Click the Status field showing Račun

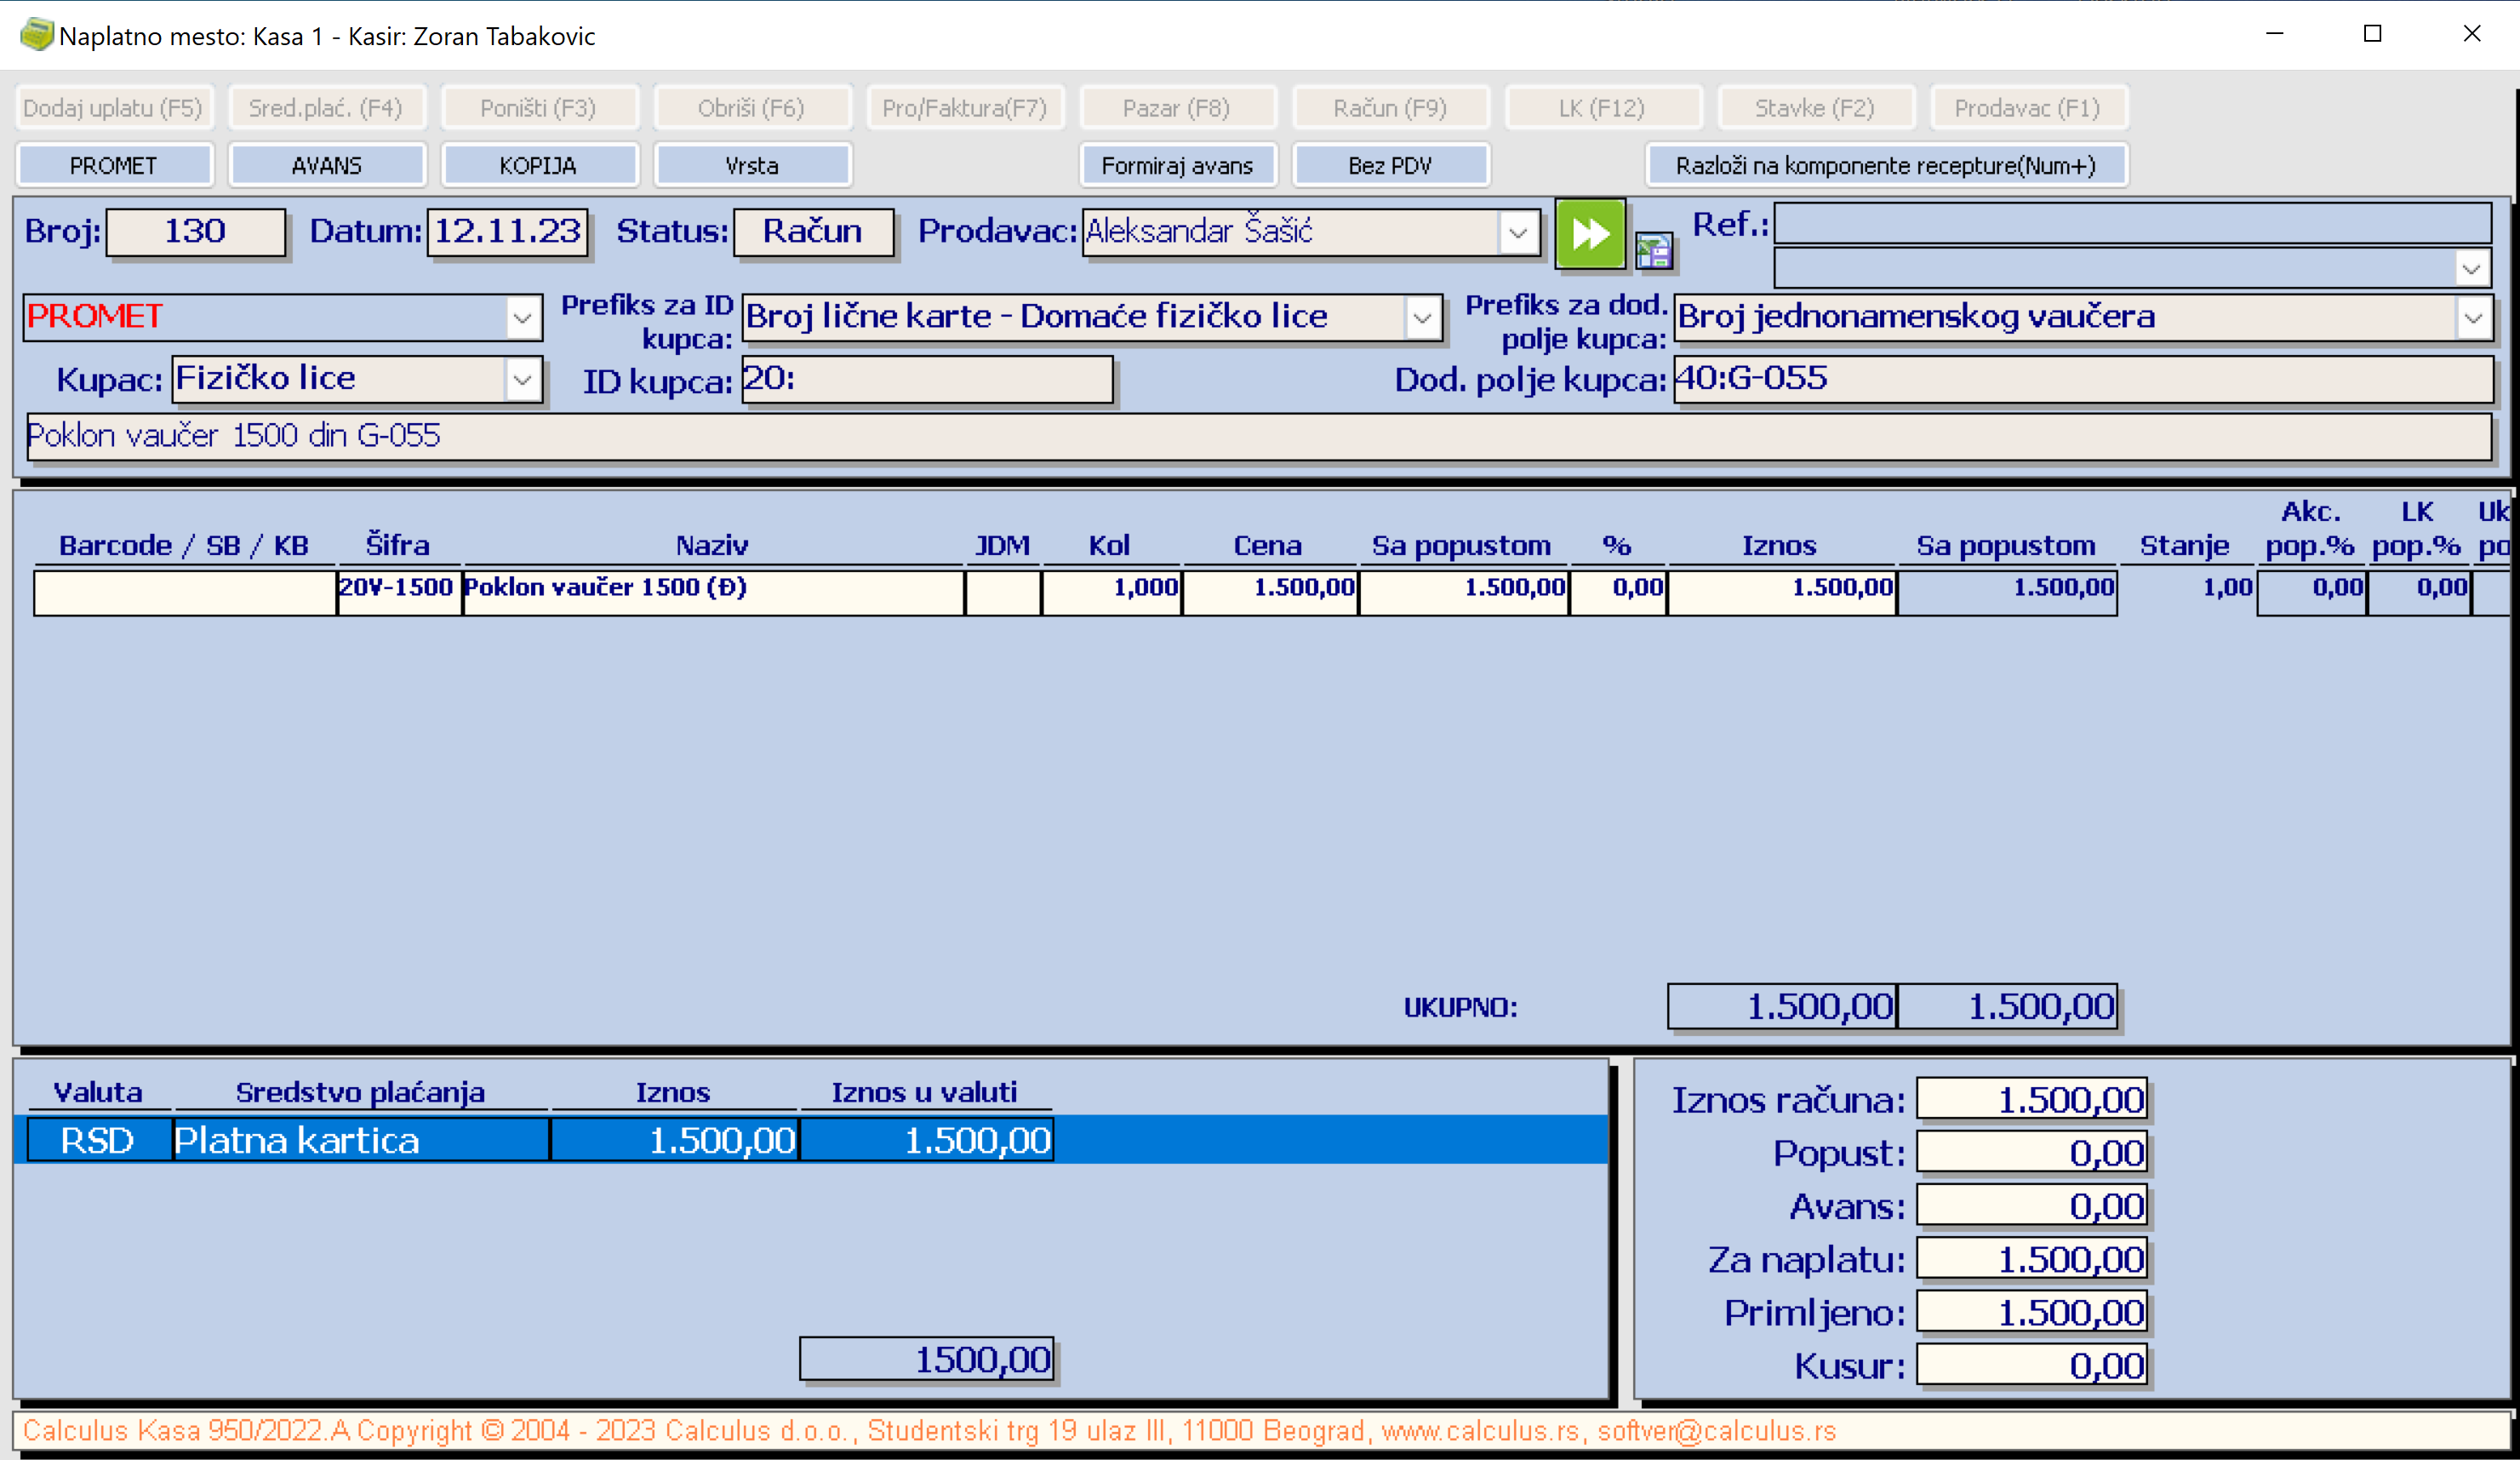click(813, 232)
